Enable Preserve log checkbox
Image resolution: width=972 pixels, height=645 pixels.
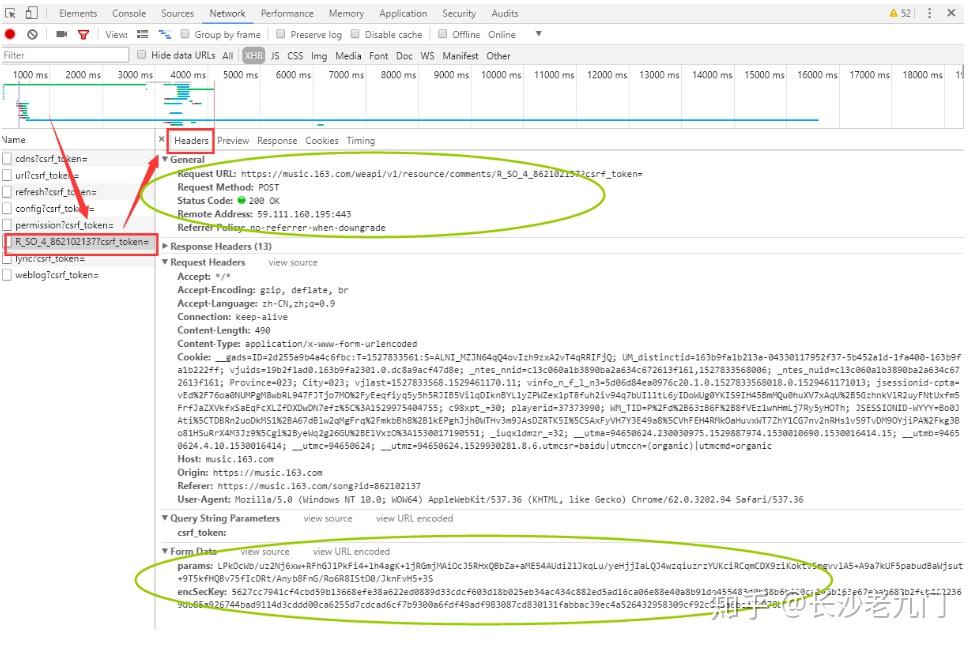(x=280, y=34)
